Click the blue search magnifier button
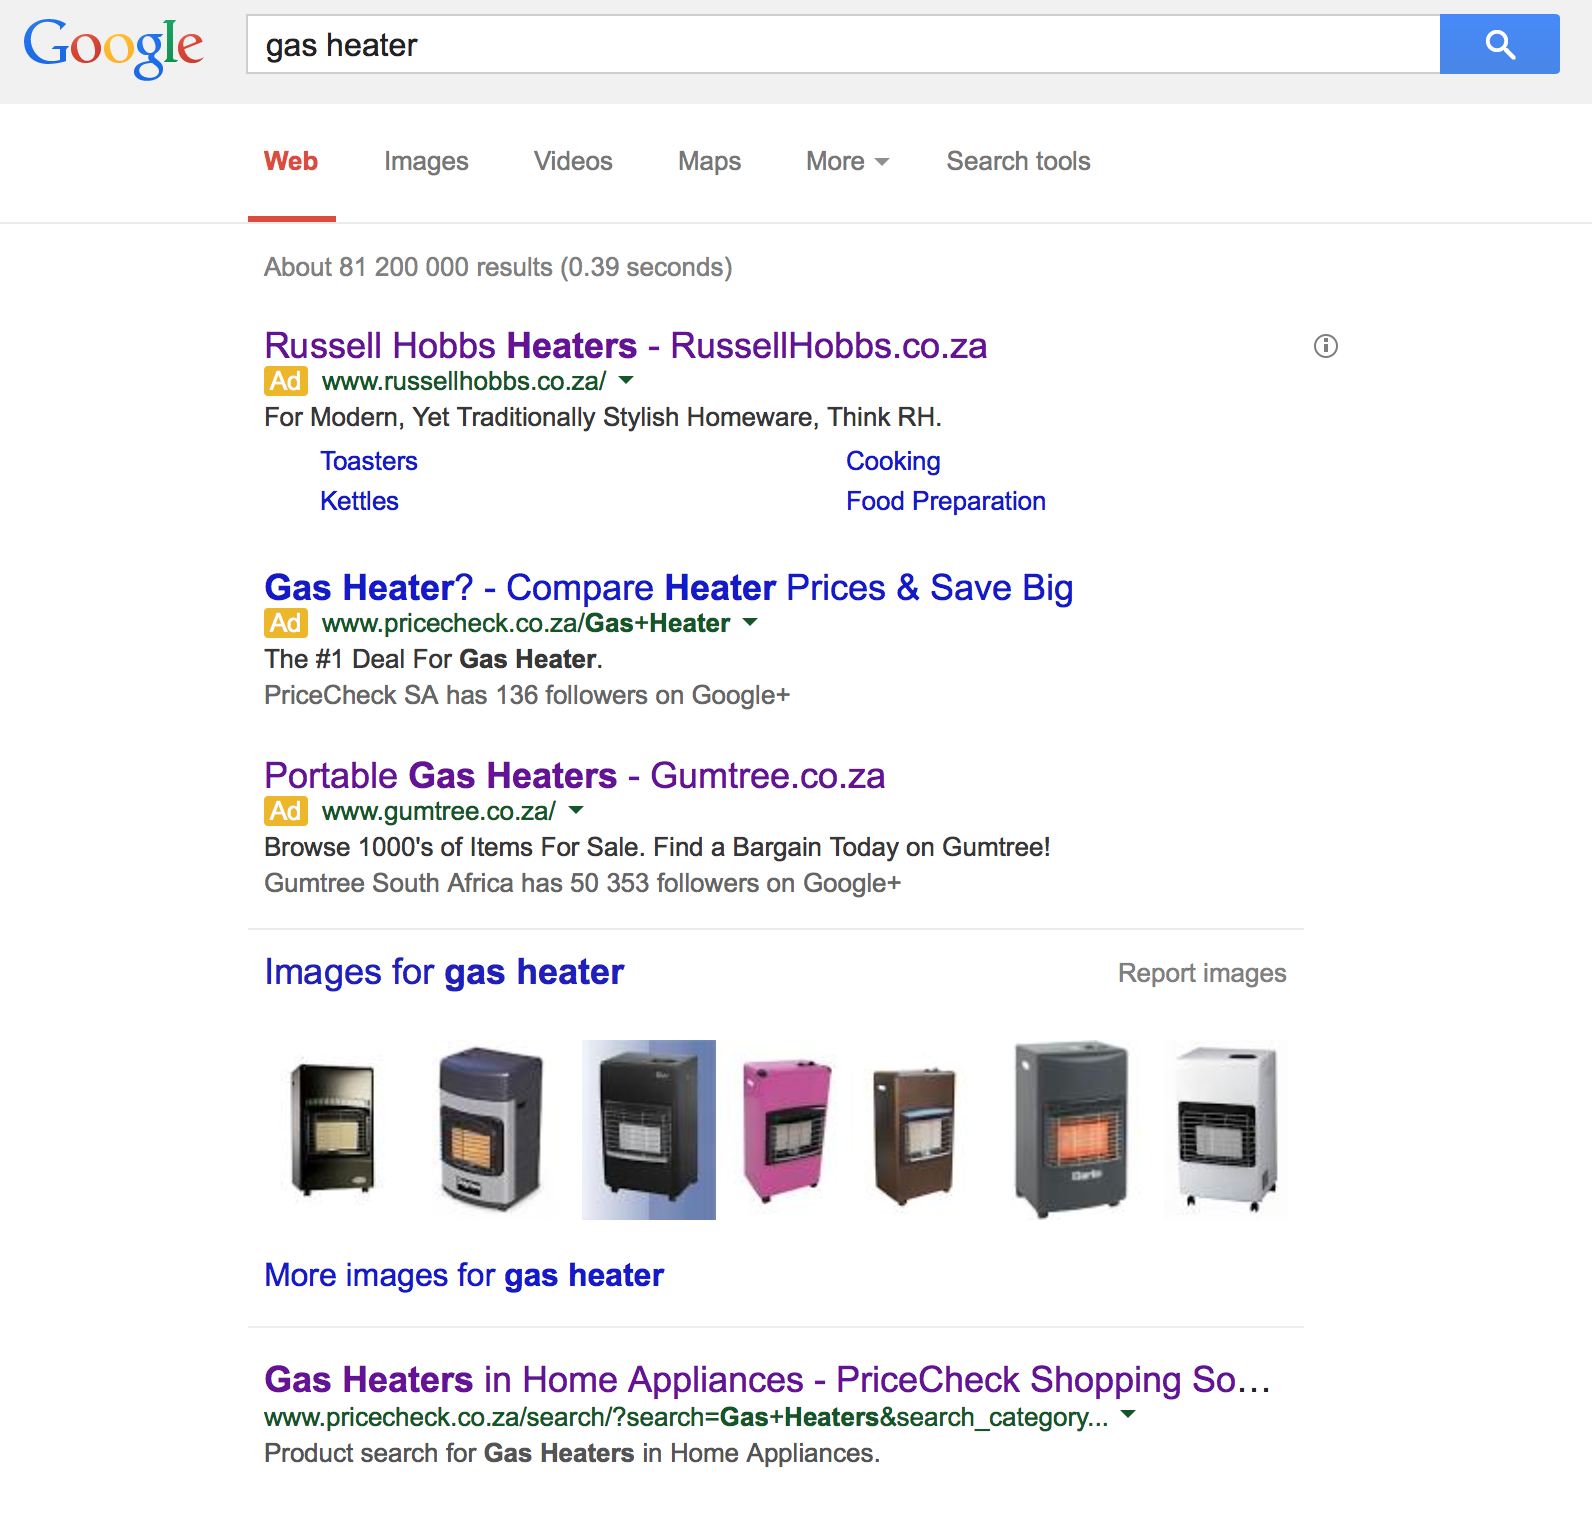 (x=1499, y=44)
